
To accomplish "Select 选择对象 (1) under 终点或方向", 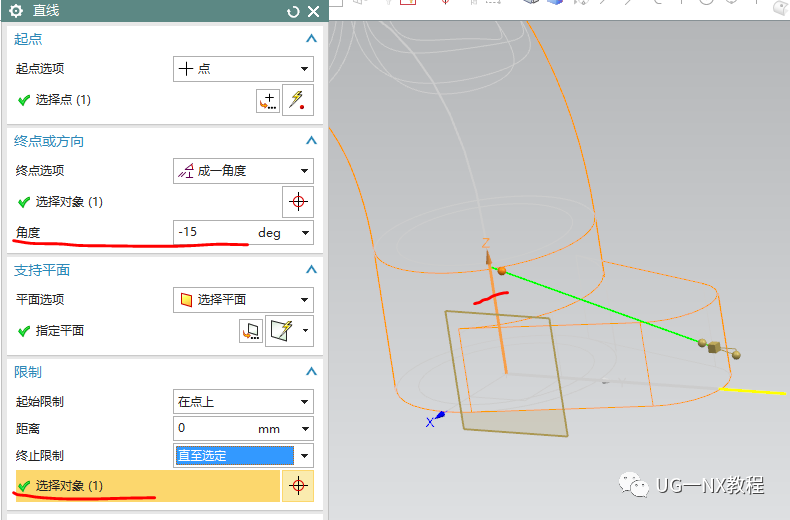I will click(60, 202).
